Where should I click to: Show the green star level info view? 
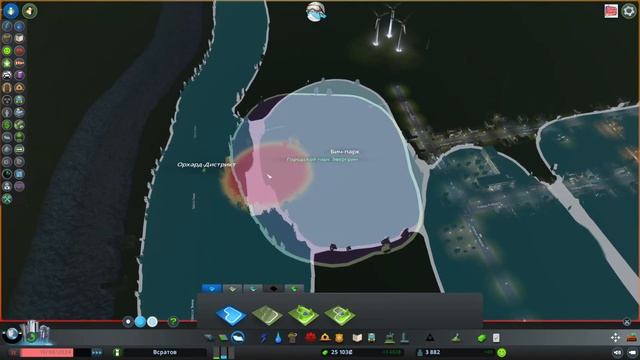(x=7, y=63)
